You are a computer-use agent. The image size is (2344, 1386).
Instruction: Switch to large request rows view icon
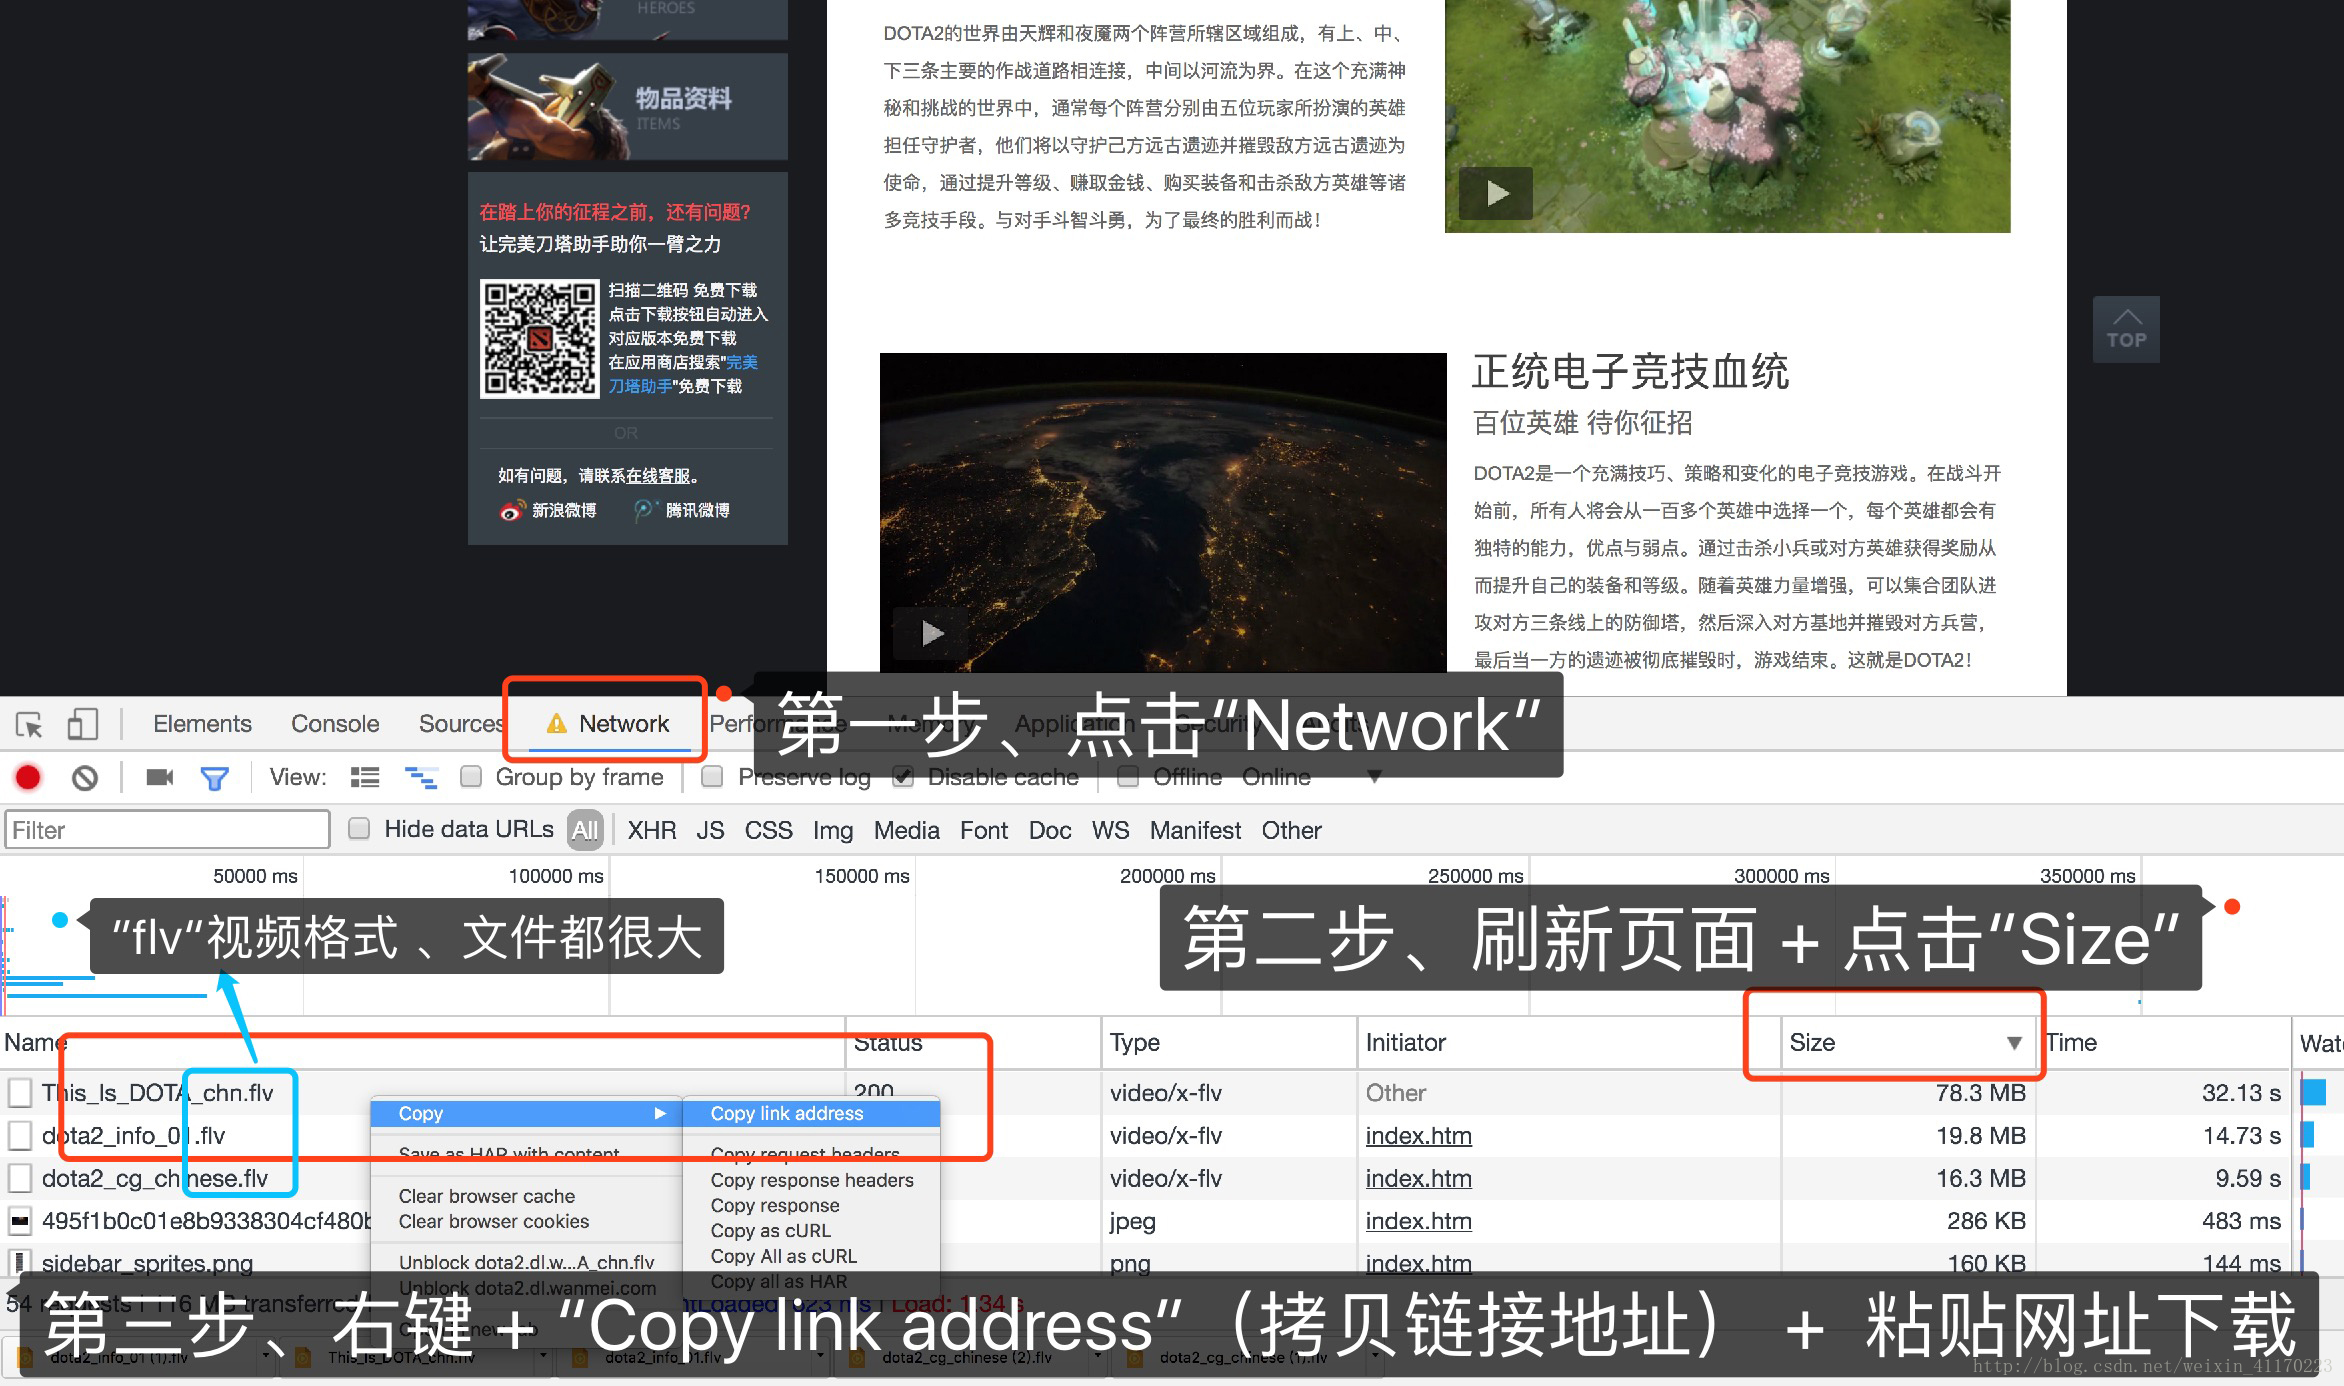point(365,777)
